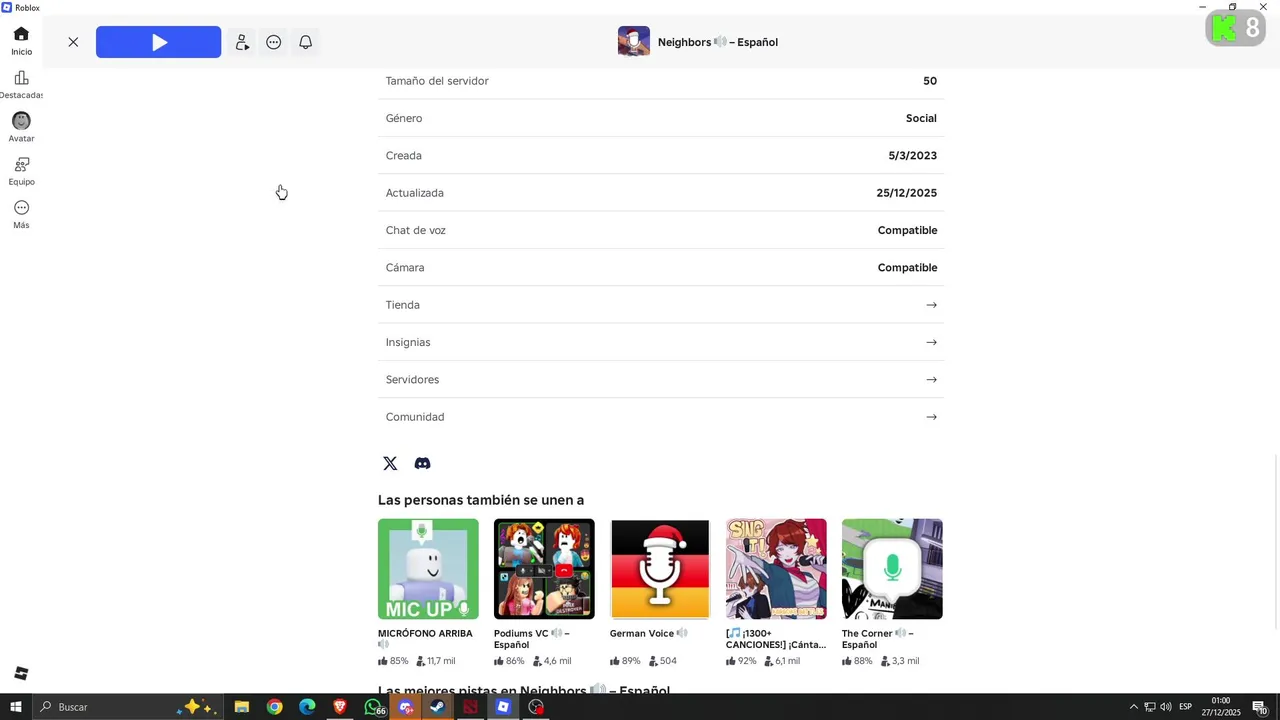Open Podiums VC game thumbnail
The height and width of the screenshot is (720, 1280).
[544, 569]
